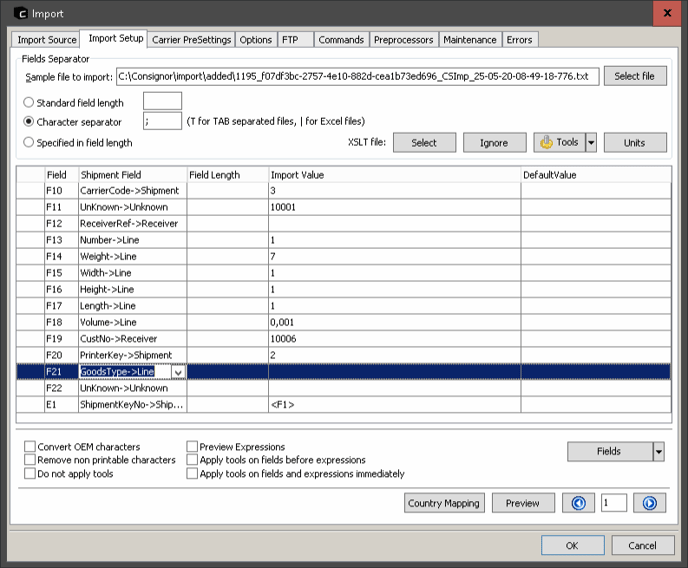Click the PrinterKey->Shipment cell
The image size is (688, 568).
[133, 355]
